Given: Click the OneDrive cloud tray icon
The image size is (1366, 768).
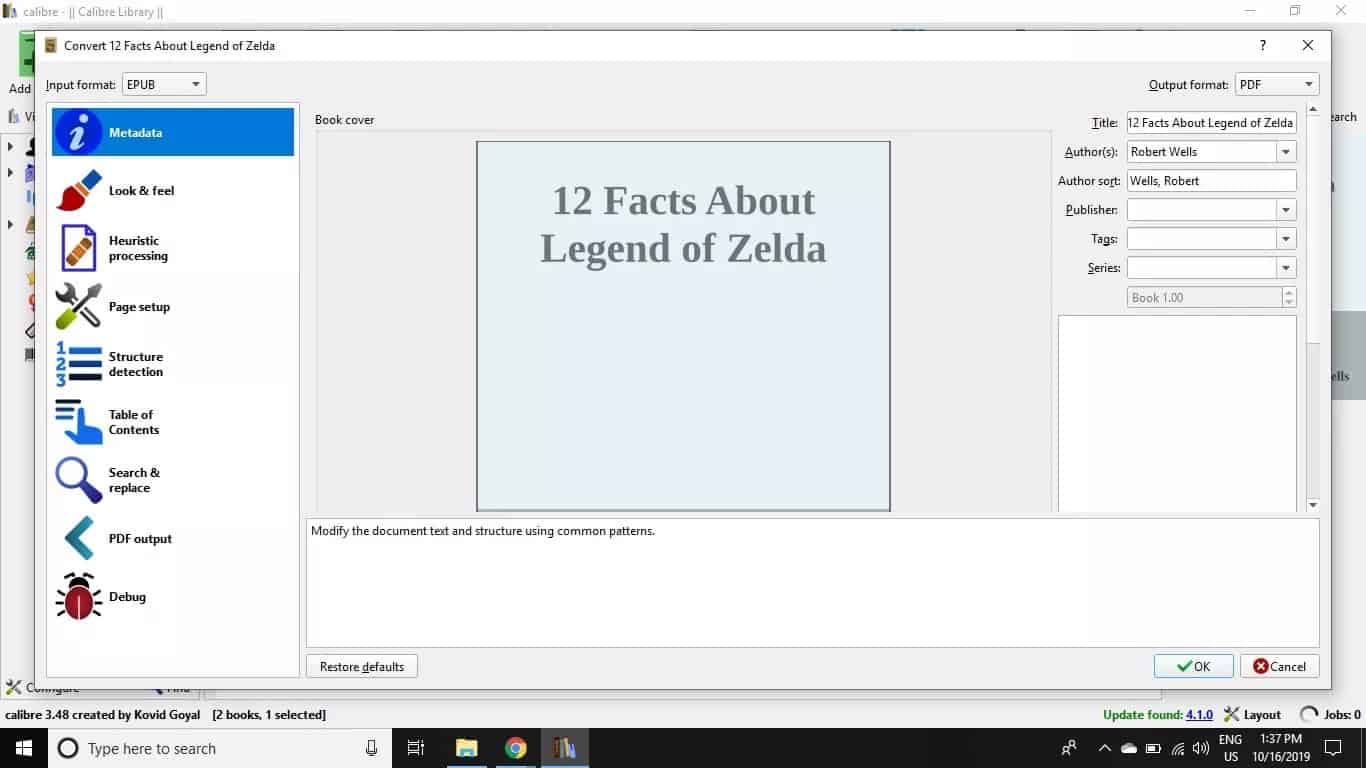Looking at the screenshot, I should point(1129,748).
